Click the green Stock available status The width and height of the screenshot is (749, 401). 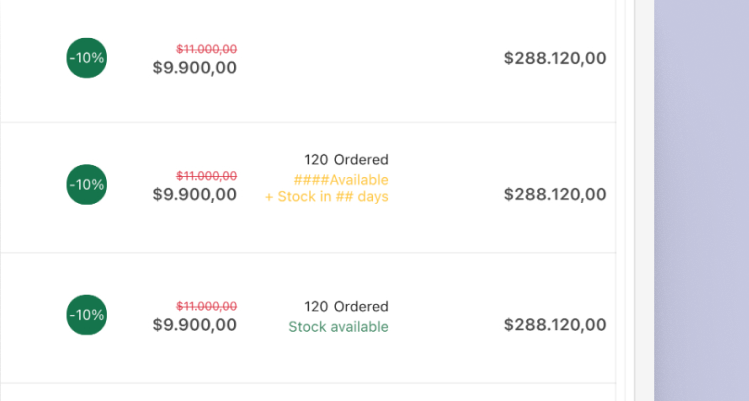pyautogui.click(x=338, y=327)
